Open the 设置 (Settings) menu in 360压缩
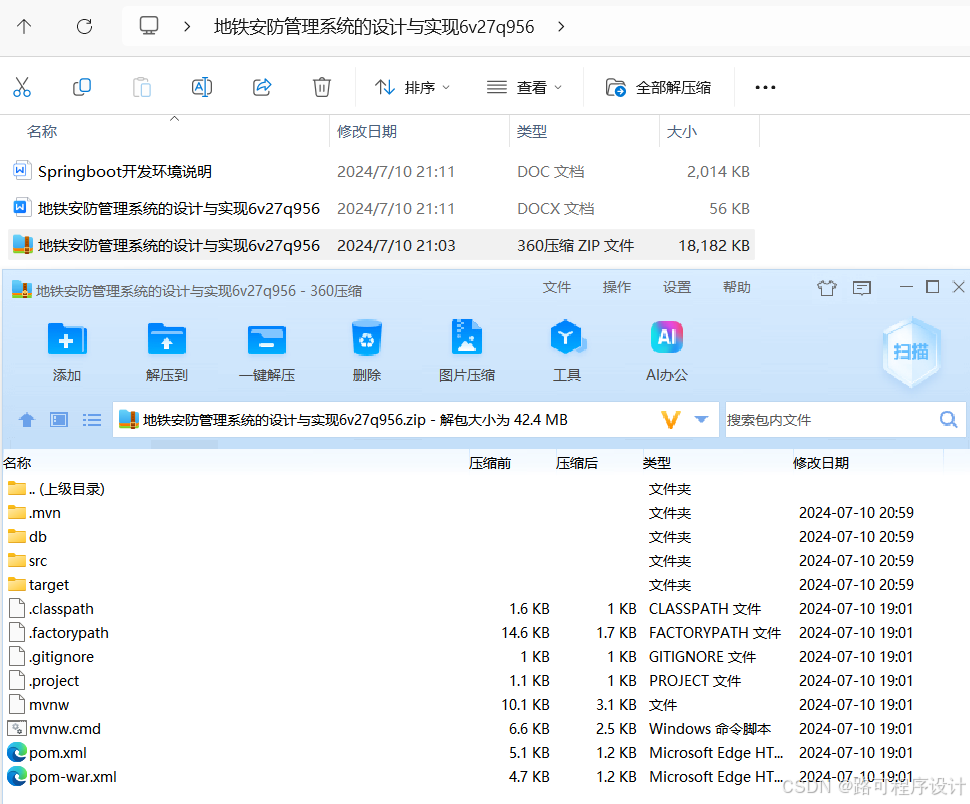The image size is (970, 804). (677, 287)
